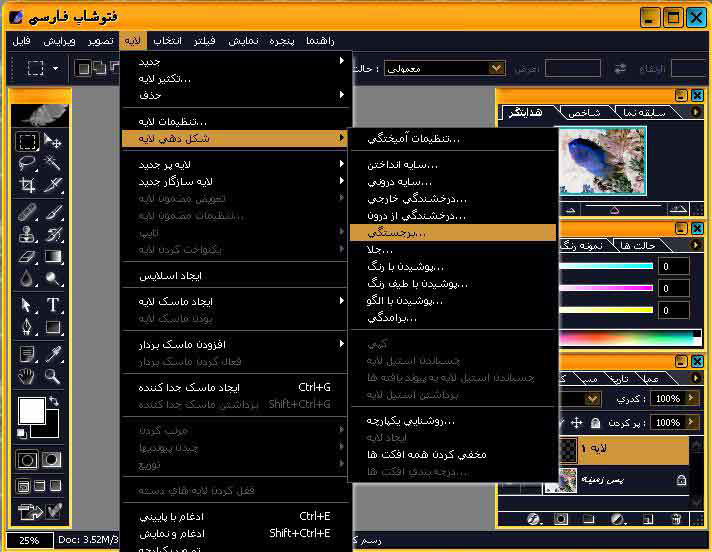
Task: Expand the جدید submenu arrow
Action: 341,61
